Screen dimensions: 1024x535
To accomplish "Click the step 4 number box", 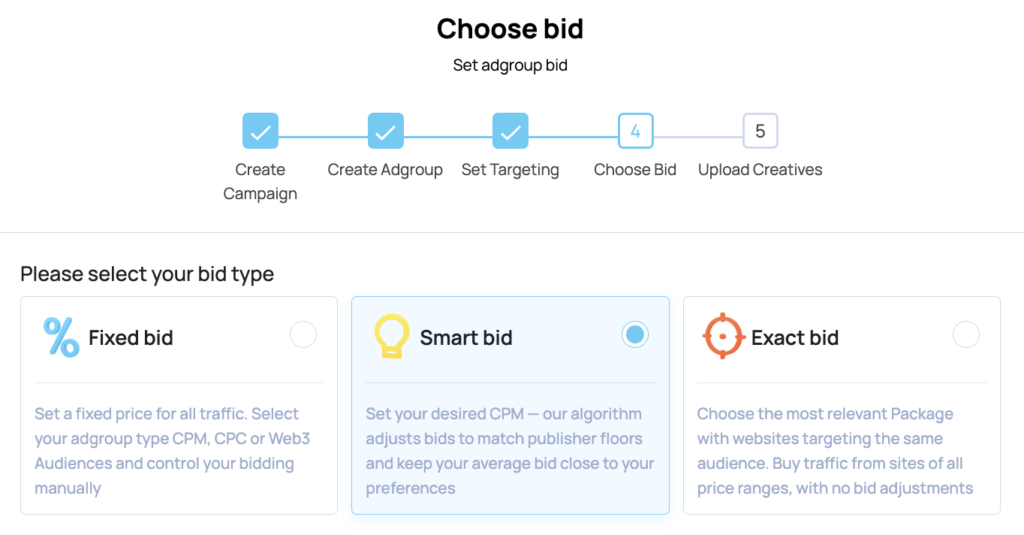I will [x=635, y=131].
